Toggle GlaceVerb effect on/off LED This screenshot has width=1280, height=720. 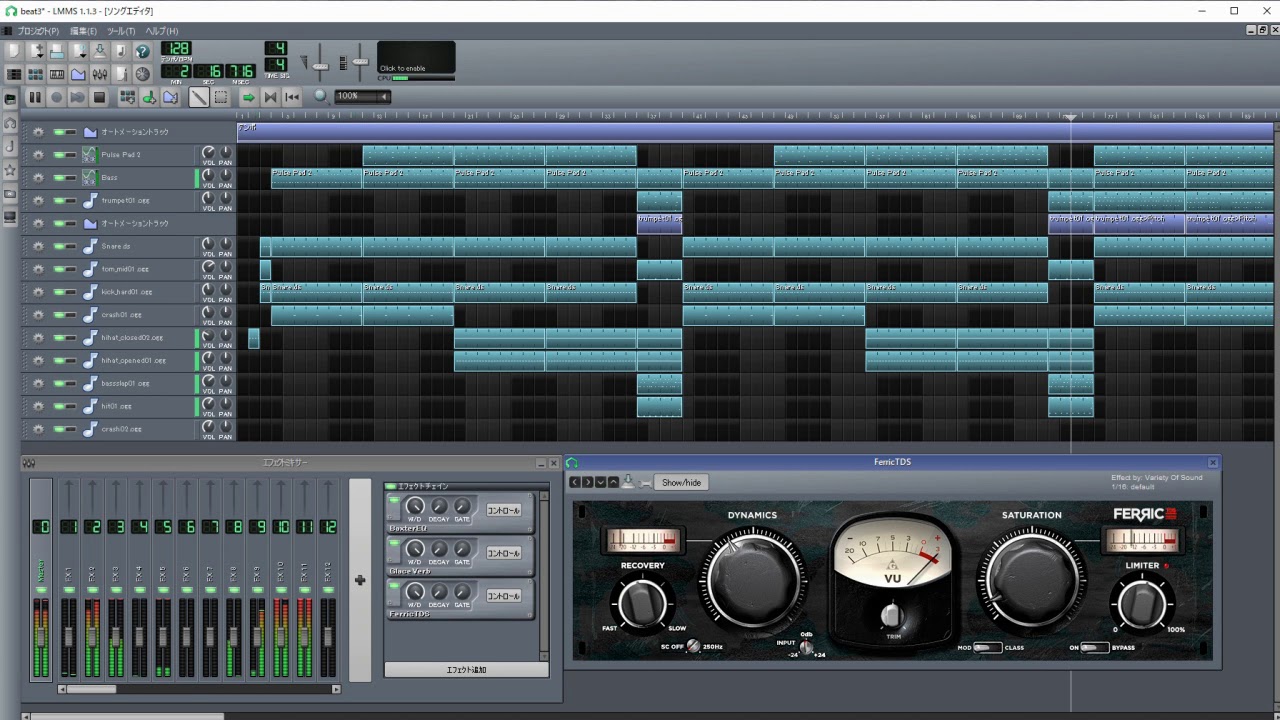click(394, 543)
